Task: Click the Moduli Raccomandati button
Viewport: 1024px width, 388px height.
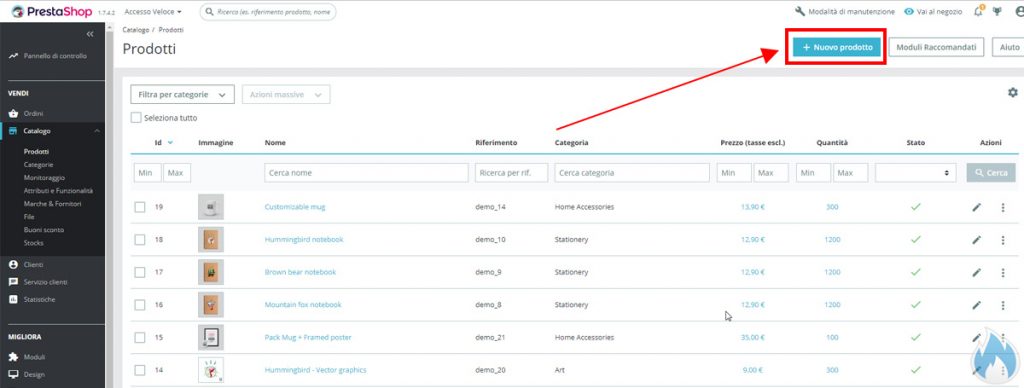Action: pos(936,47)
